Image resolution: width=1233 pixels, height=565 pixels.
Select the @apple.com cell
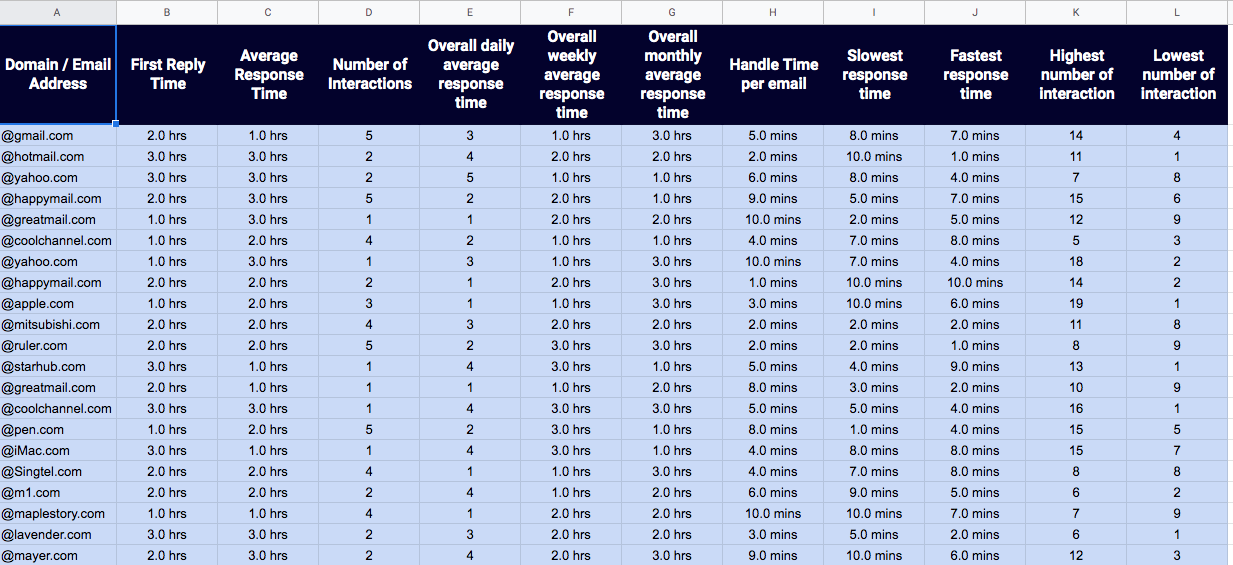point(58,303)
